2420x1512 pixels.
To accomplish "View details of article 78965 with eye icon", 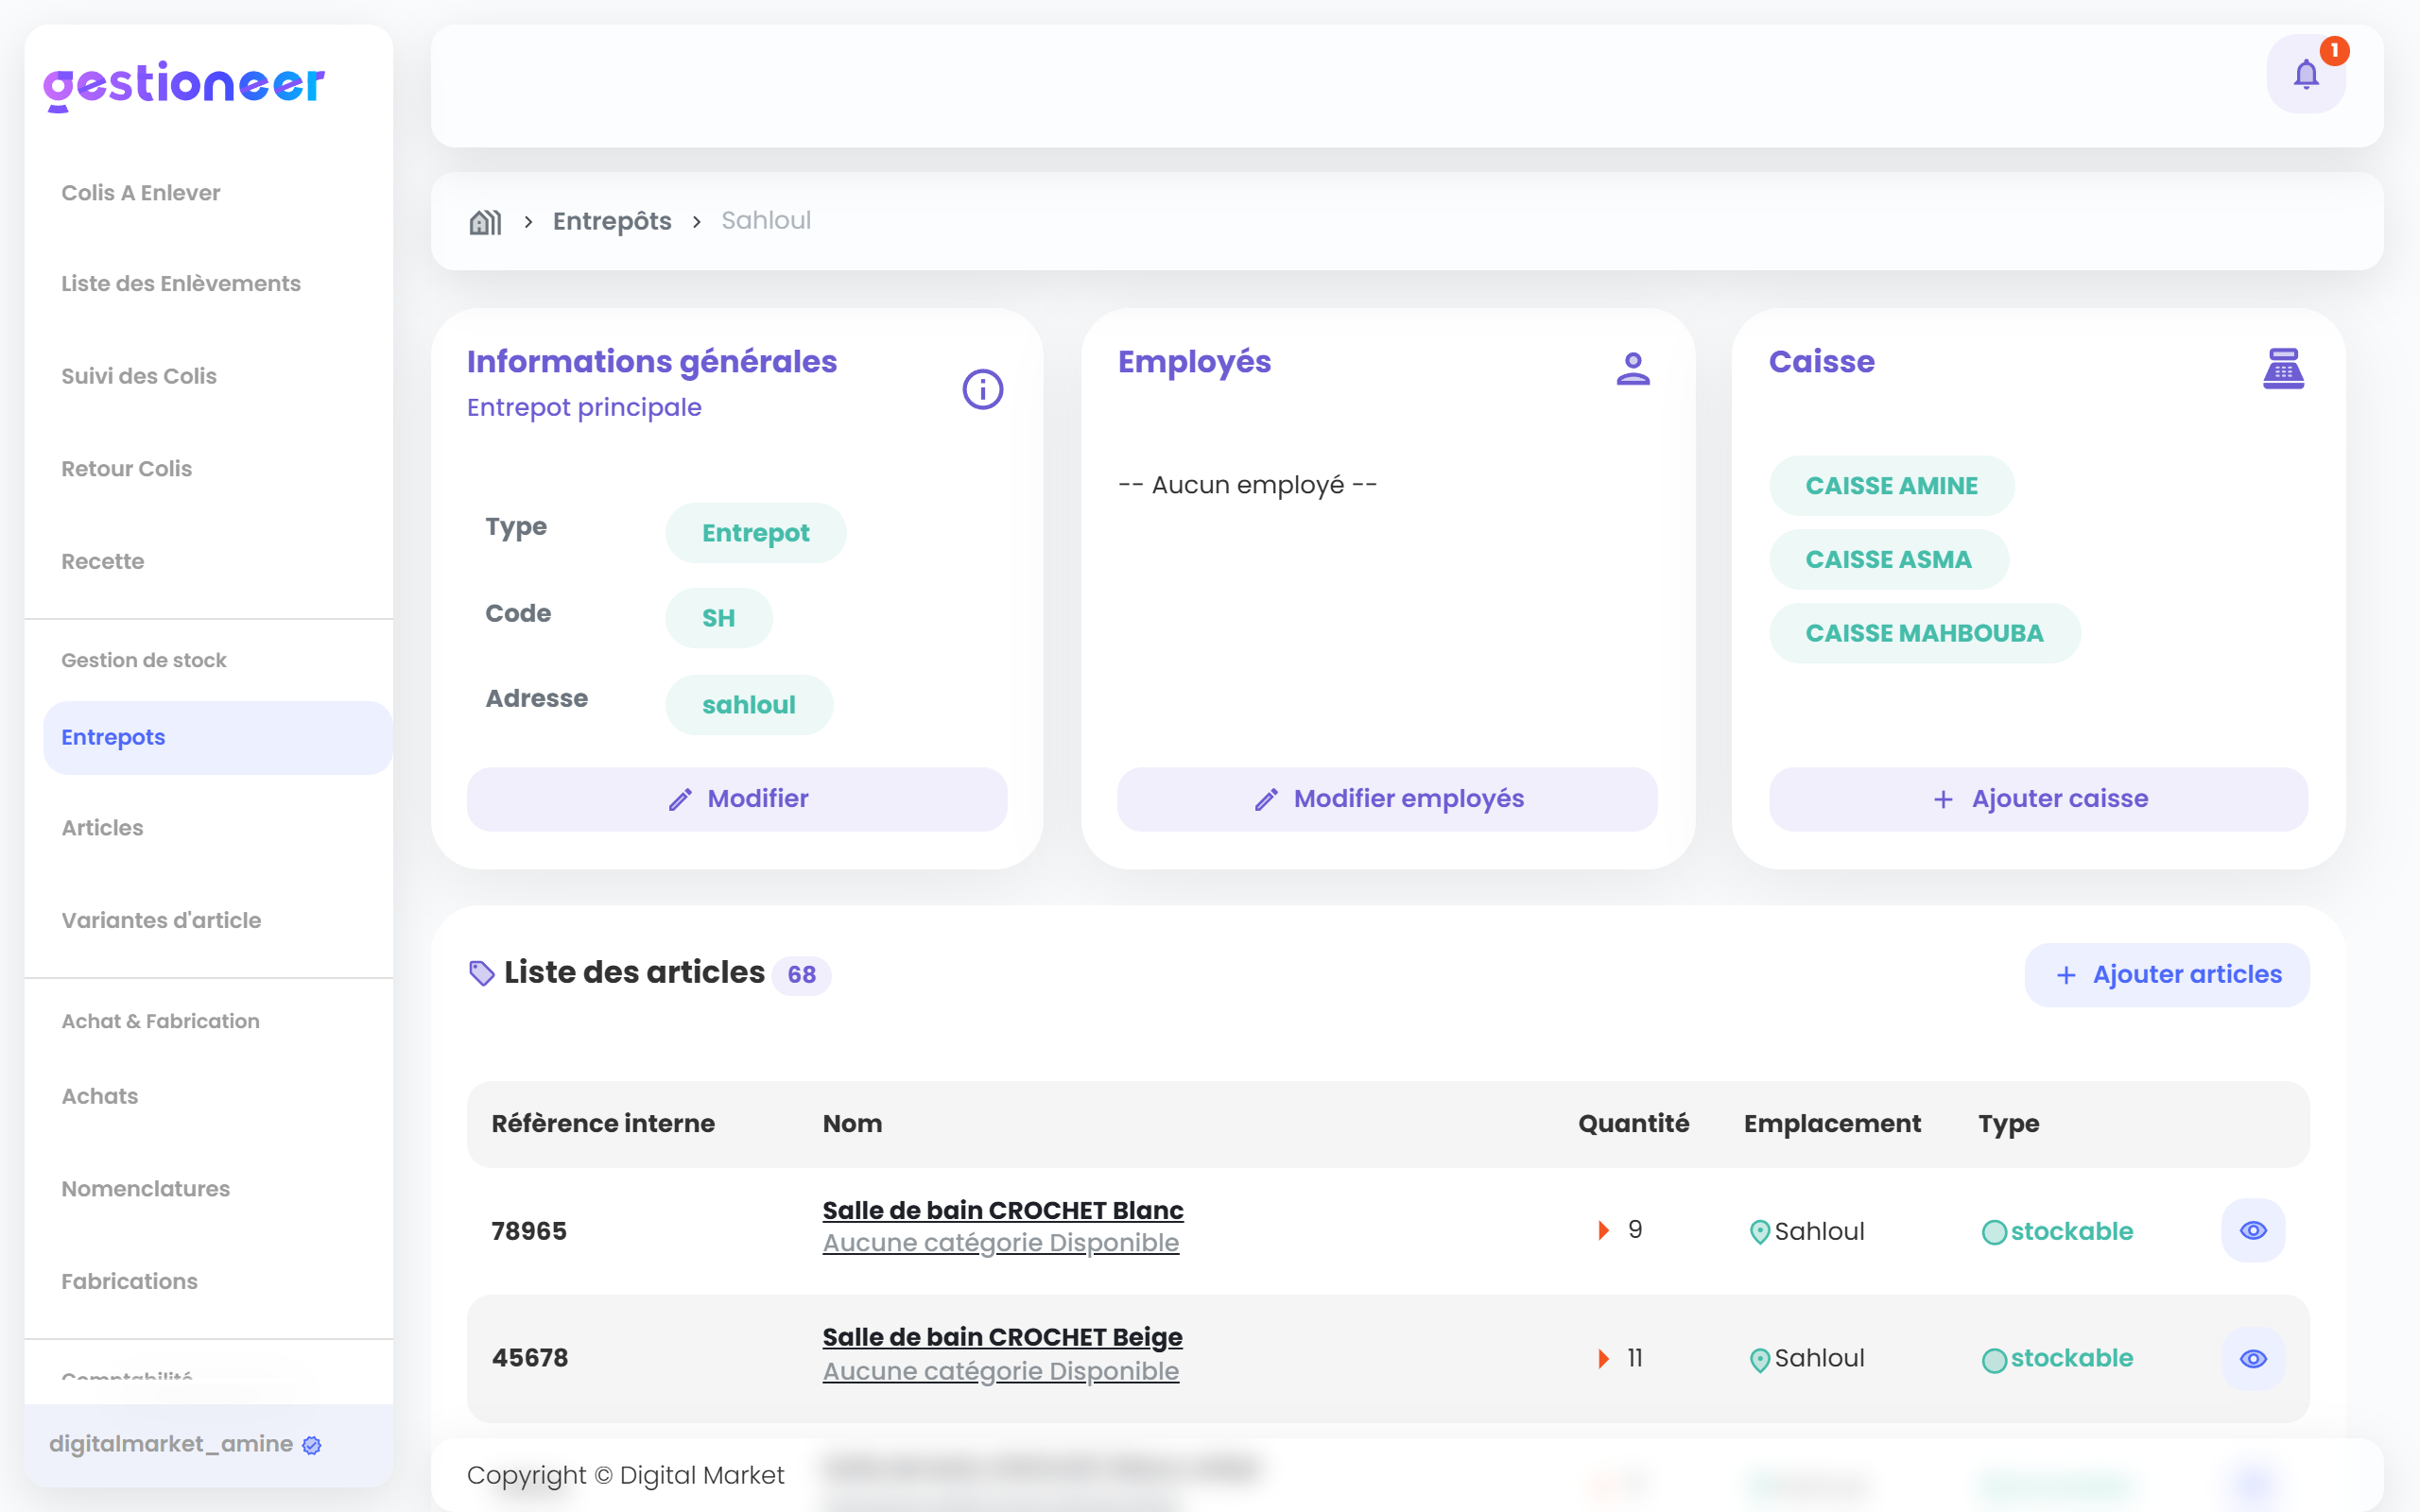I will 2253,1230.
